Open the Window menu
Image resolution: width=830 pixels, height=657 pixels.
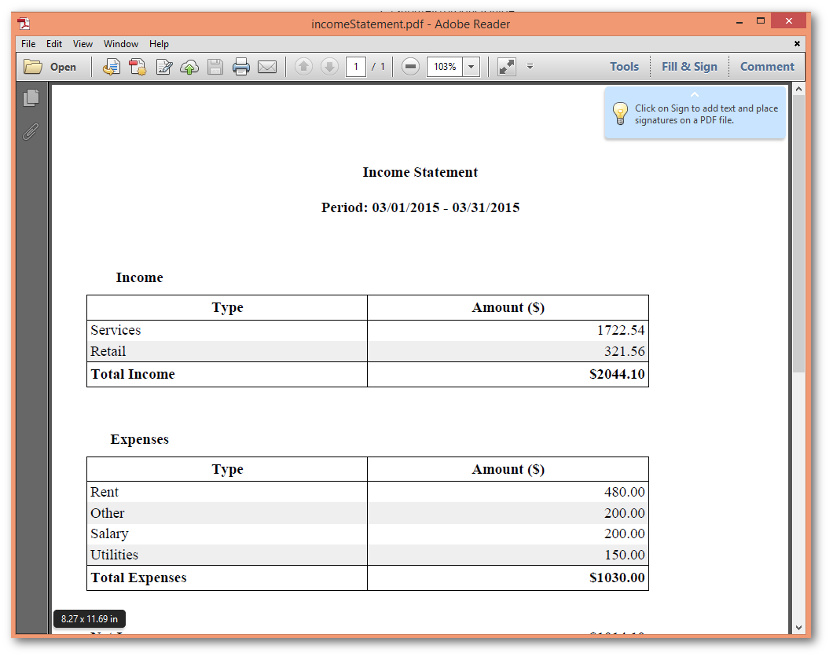click(x=121, y=44)
